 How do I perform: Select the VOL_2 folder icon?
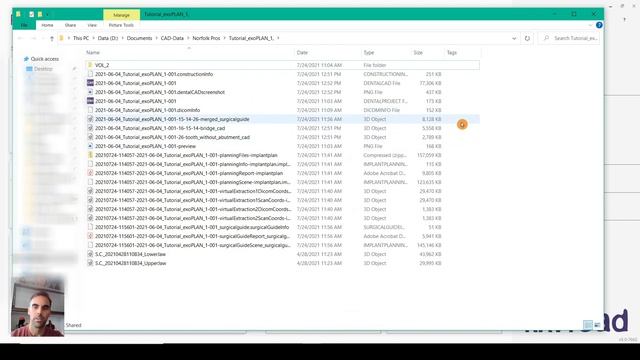coord(90,65)
